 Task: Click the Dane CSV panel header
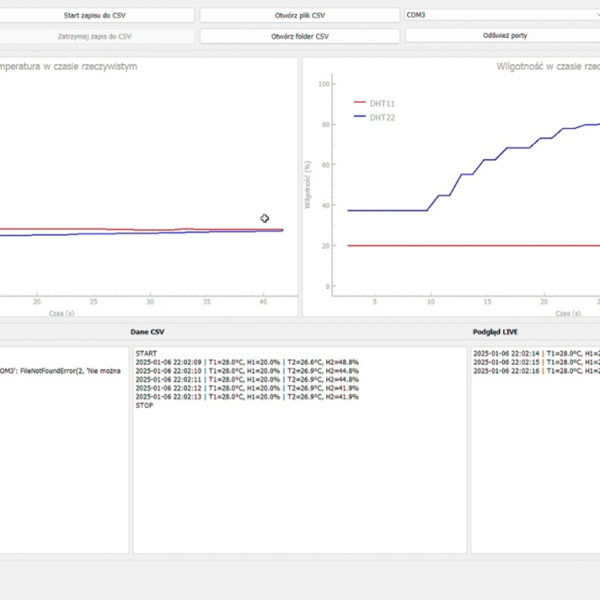pos(148,331)
